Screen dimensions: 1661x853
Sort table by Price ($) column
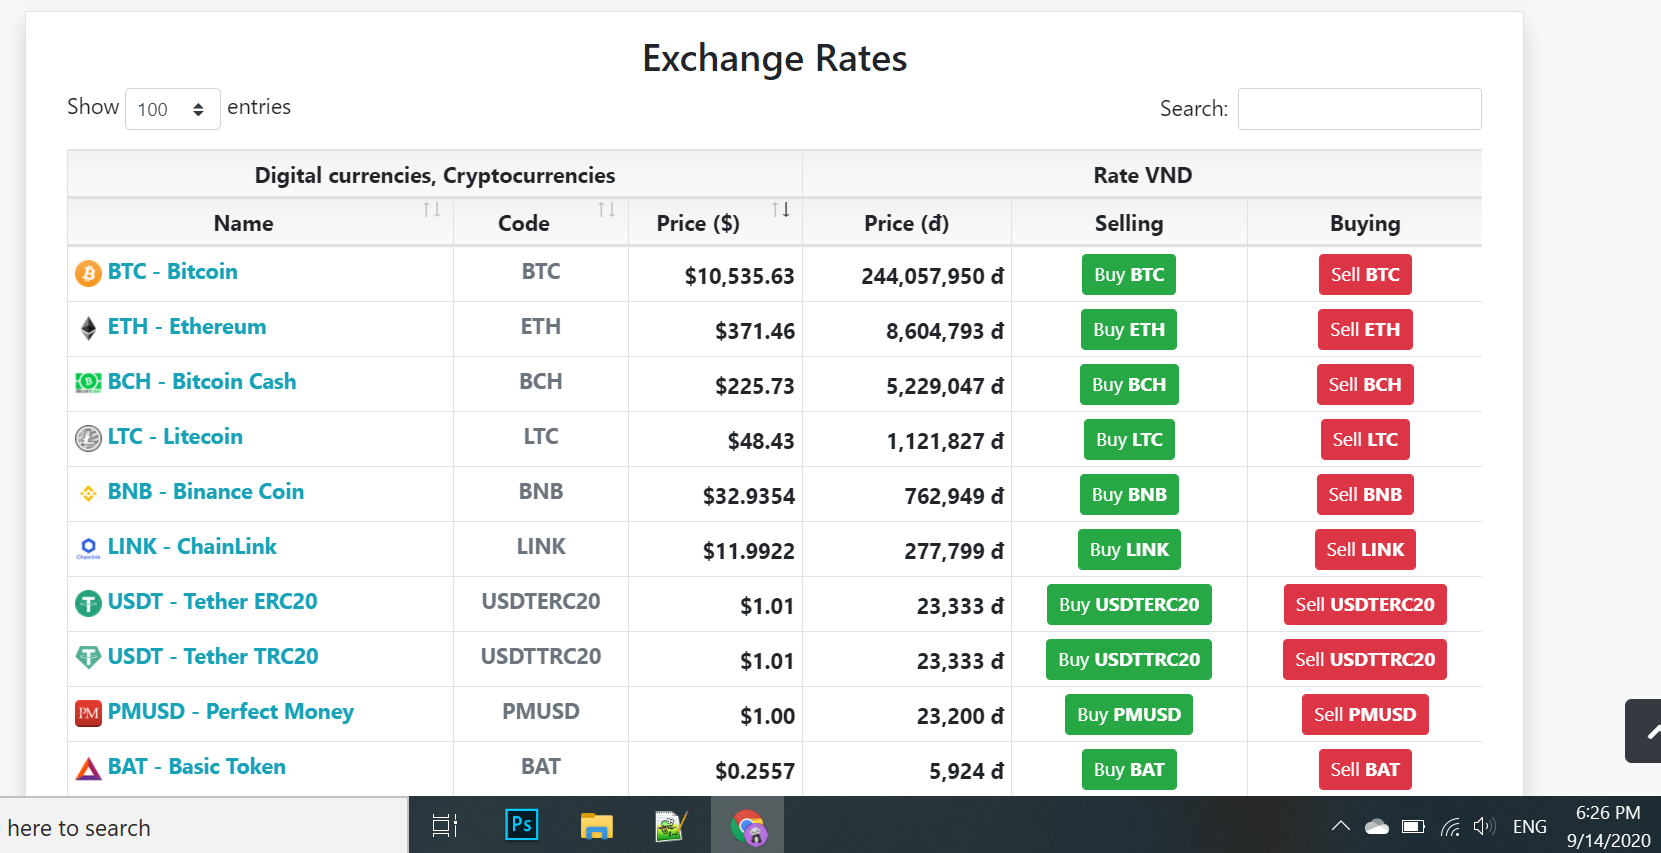click(780, 210)
